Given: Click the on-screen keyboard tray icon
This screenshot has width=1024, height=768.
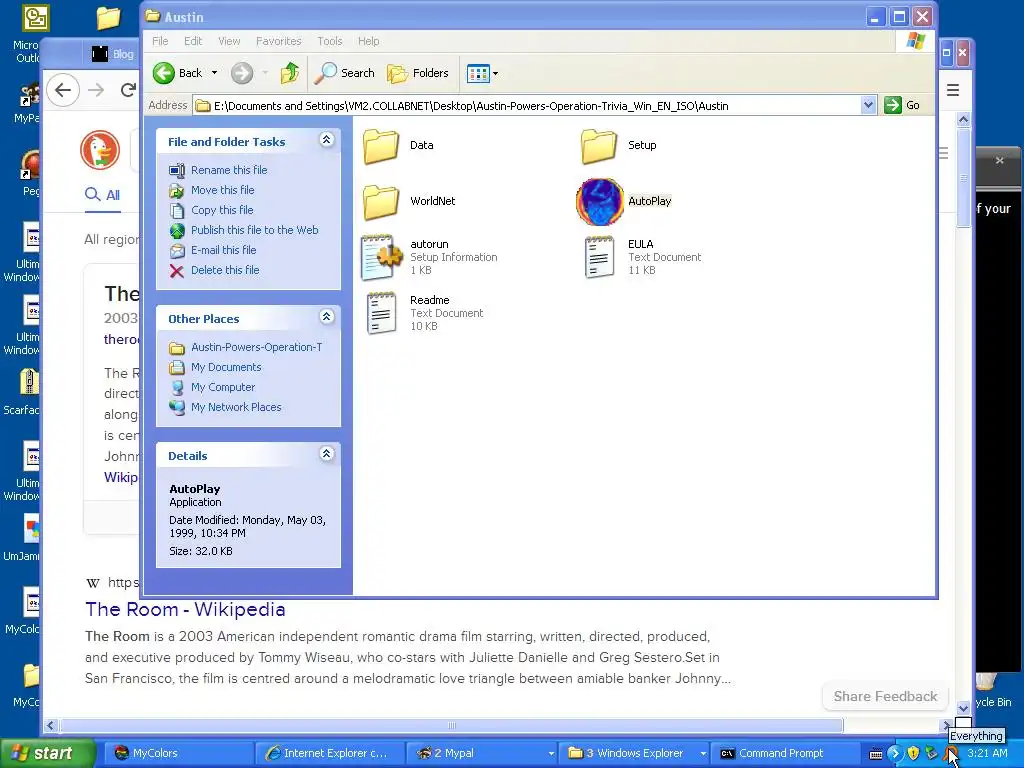Looking at the screenshot, I should pyautogui.click(x=876, y=754).
